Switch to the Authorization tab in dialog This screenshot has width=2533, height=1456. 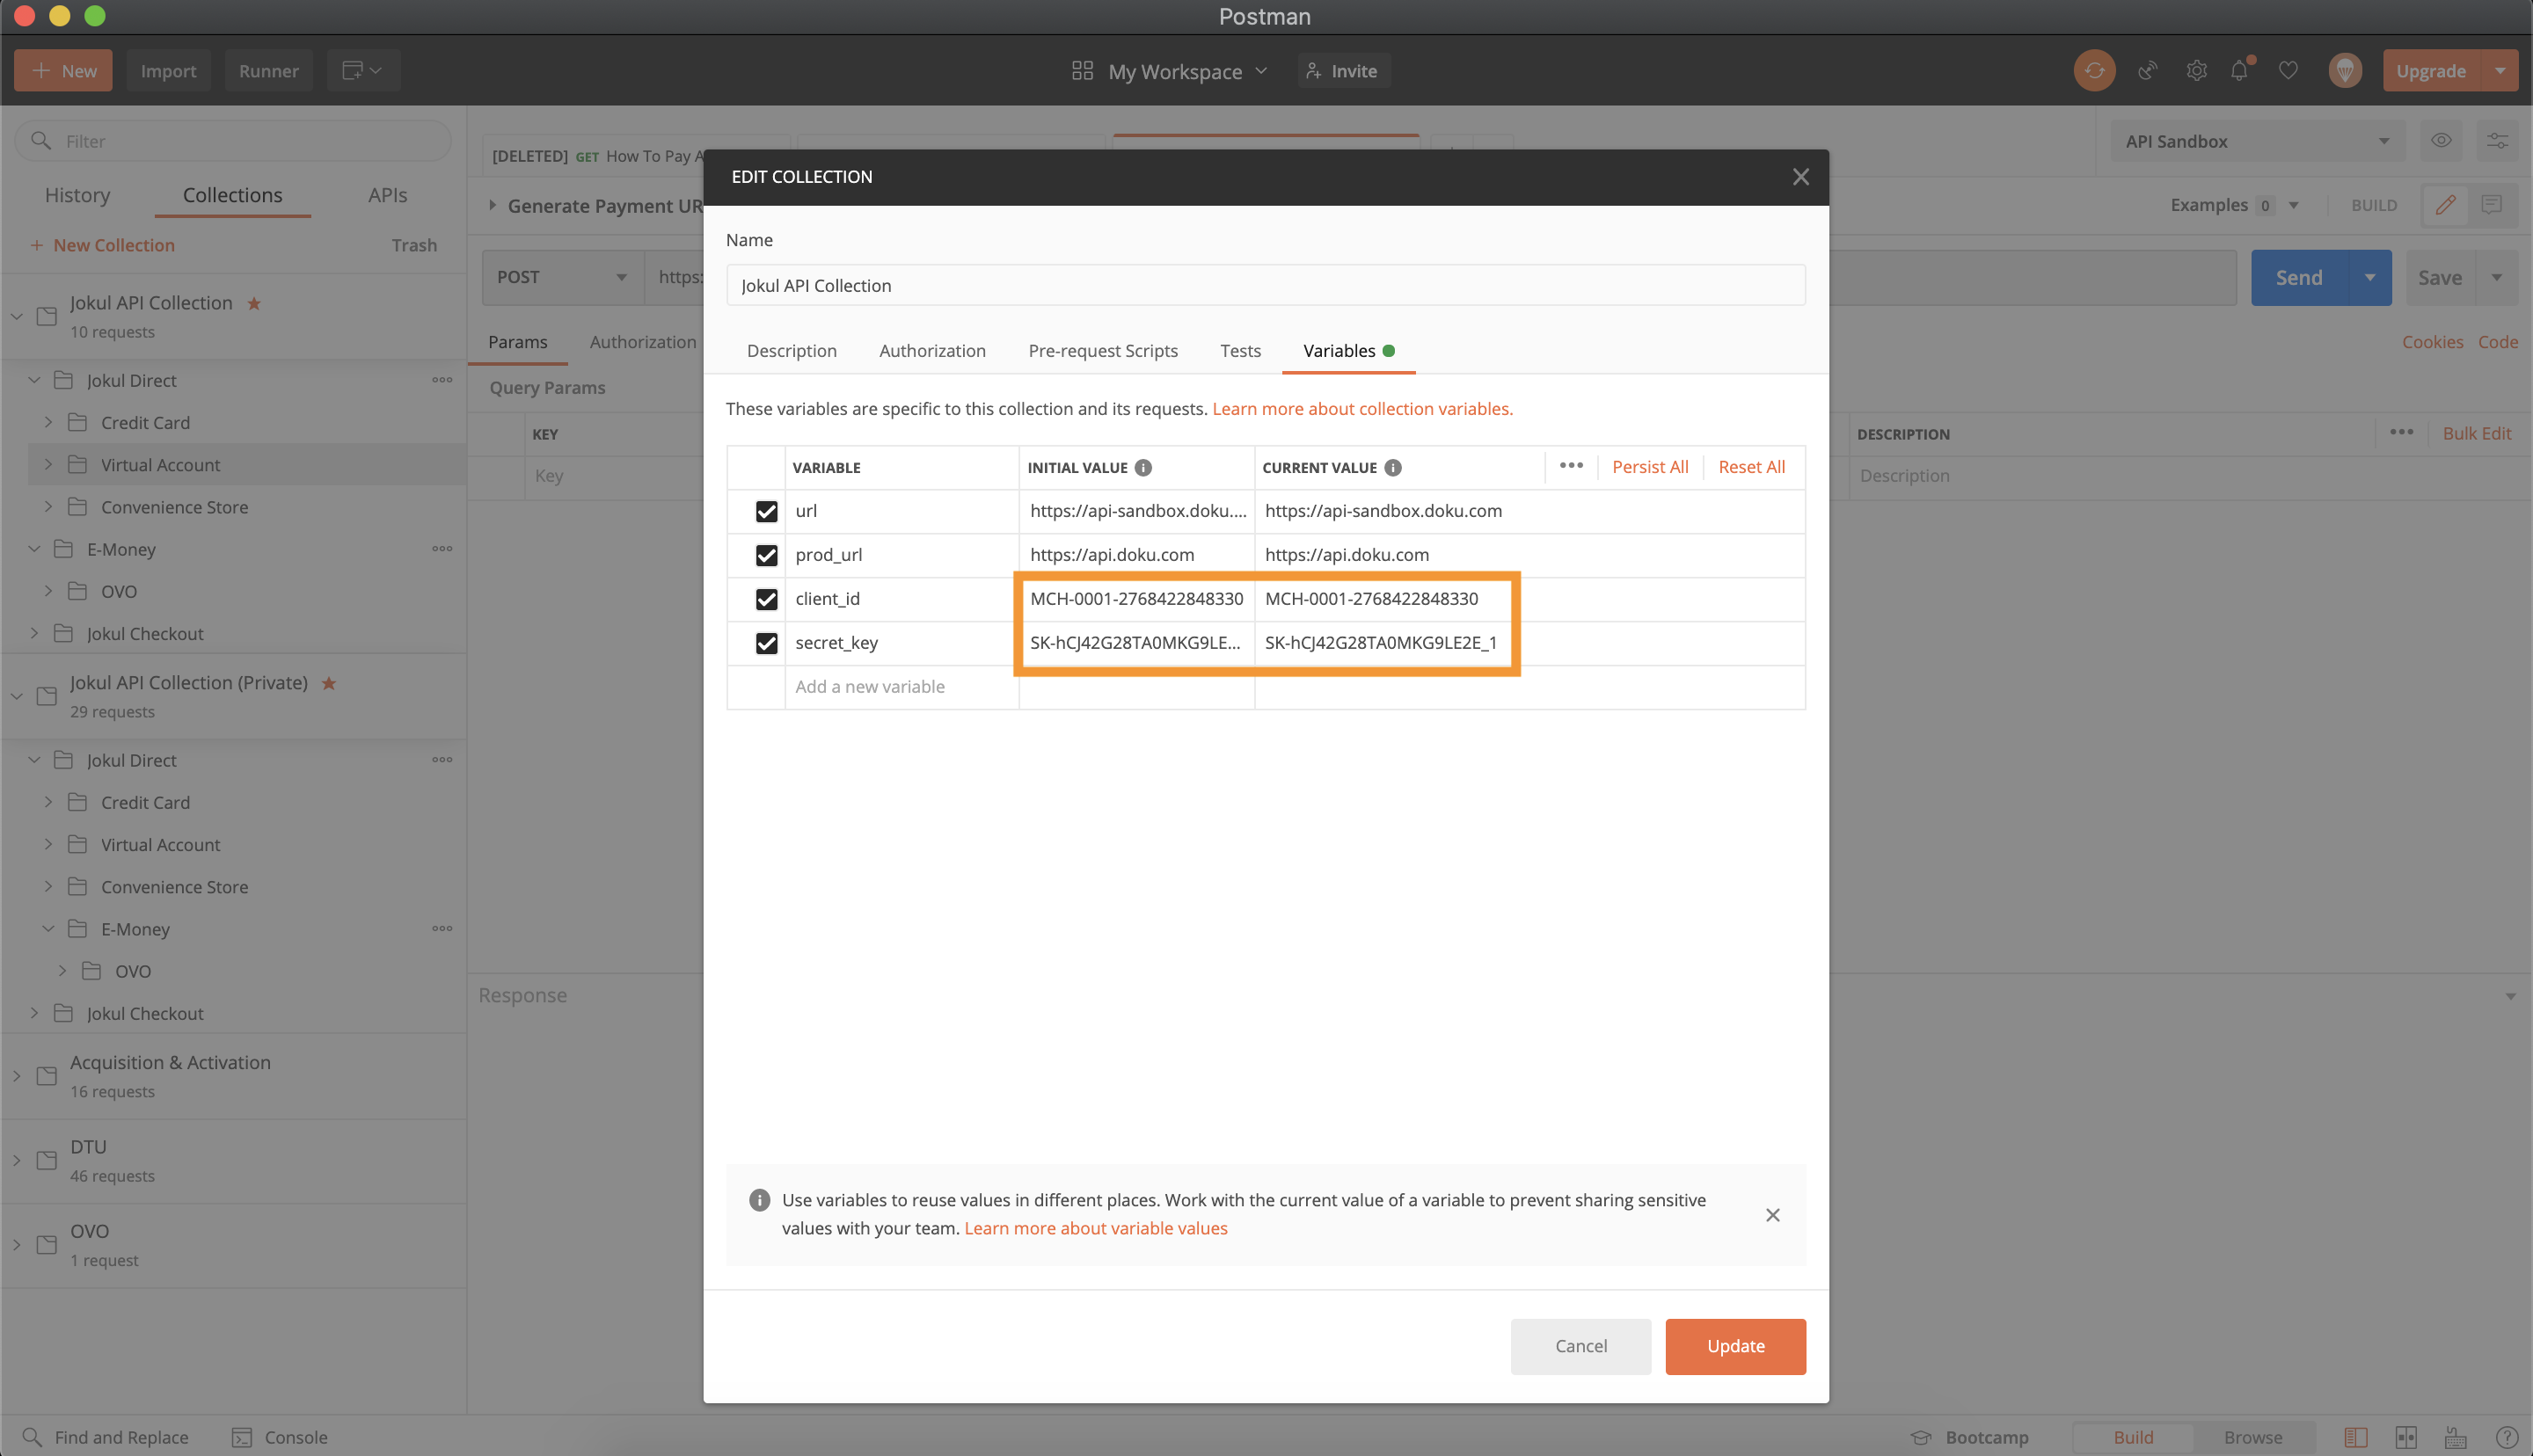932,351
